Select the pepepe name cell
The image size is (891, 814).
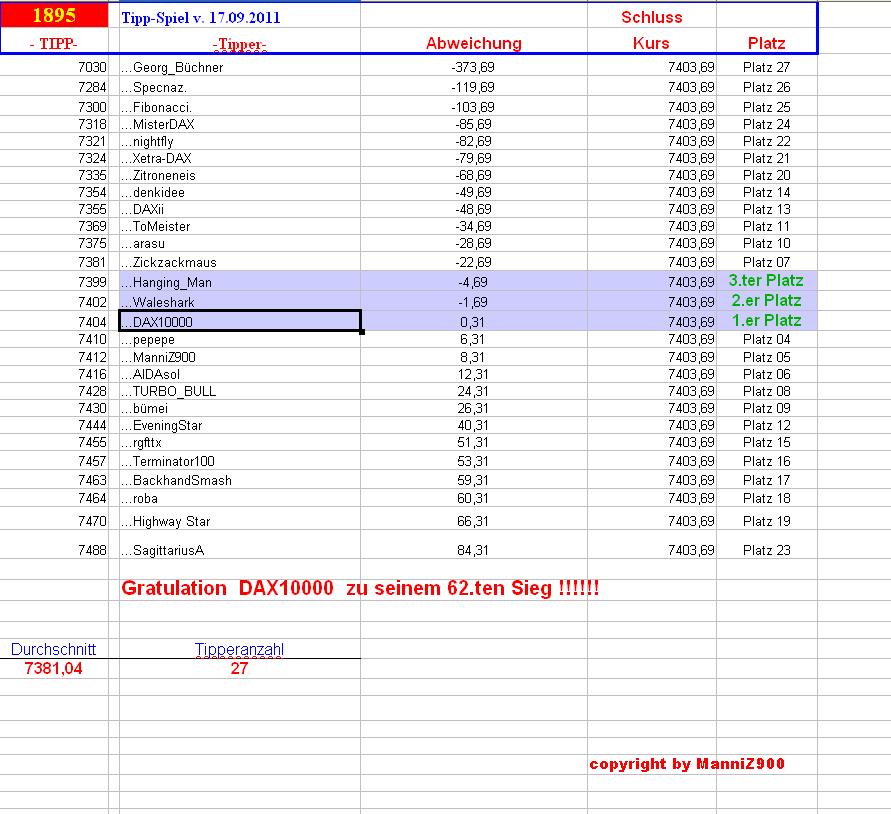pyautogui.click(x=240, y=339)
